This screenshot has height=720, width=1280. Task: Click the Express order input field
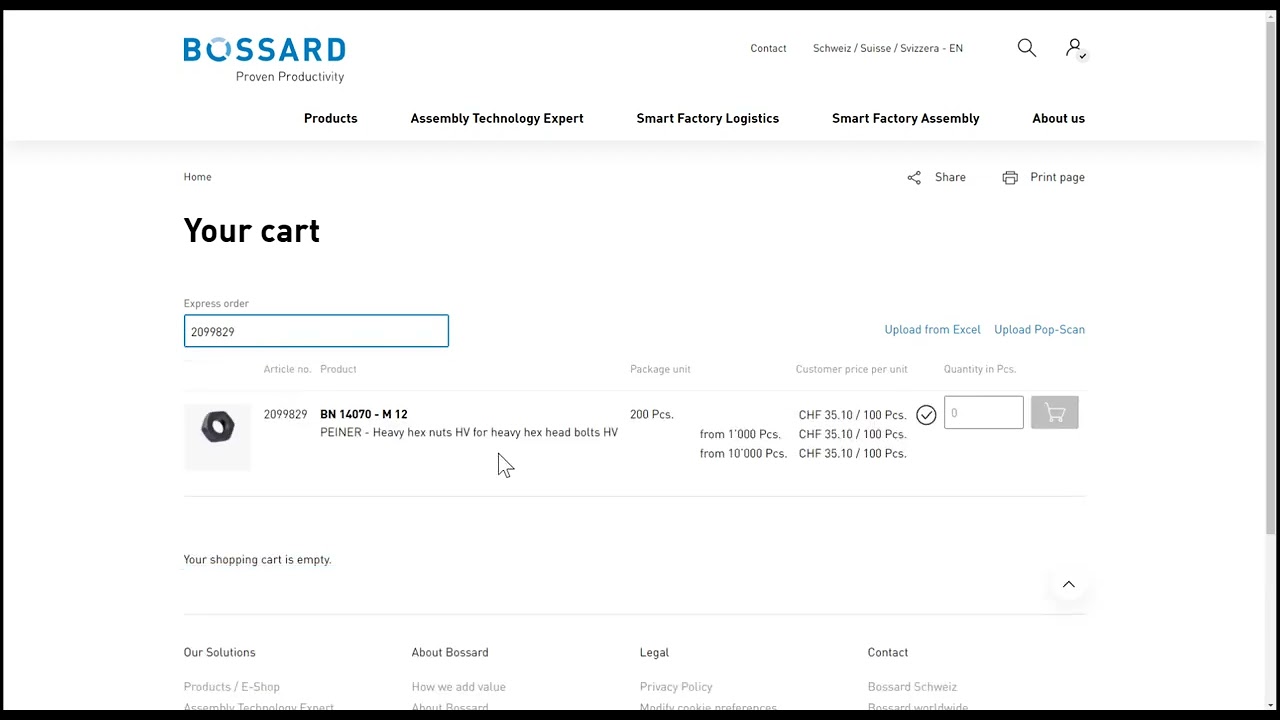click(316, 331)
